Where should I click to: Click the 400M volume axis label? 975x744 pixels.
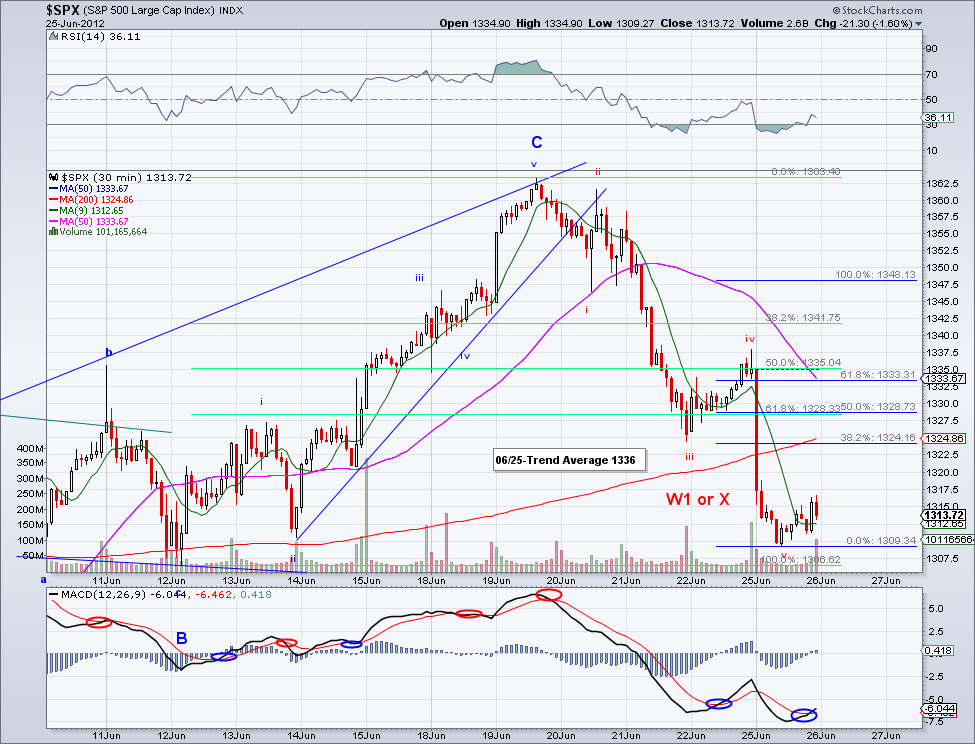pyautogui.click(x=30, y=448)
